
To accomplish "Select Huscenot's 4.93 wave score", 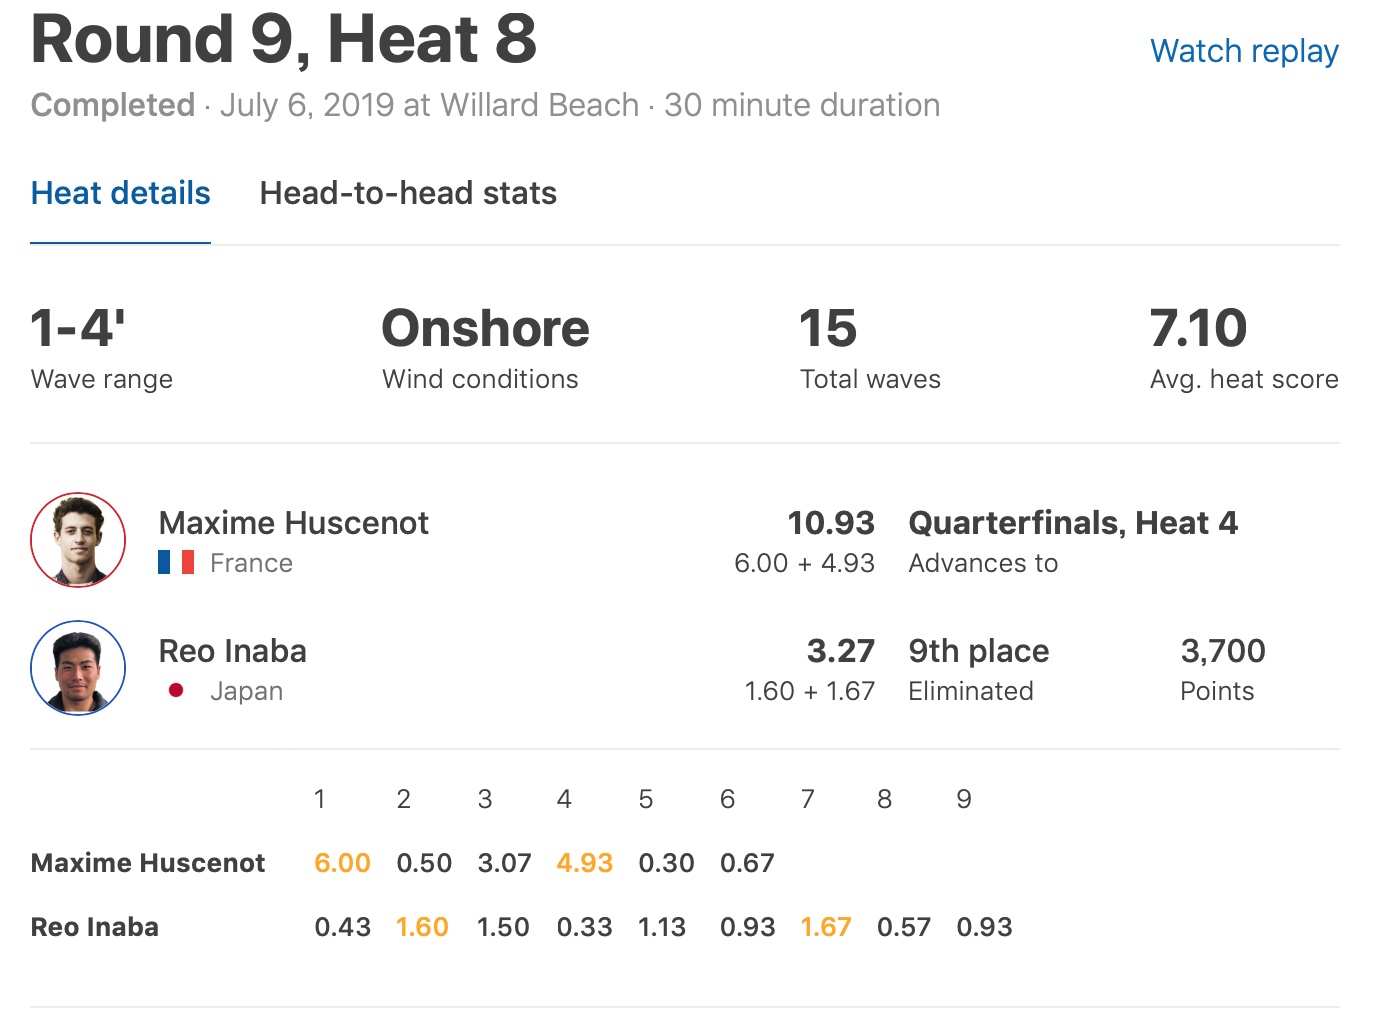I will (x=584, y=863).
